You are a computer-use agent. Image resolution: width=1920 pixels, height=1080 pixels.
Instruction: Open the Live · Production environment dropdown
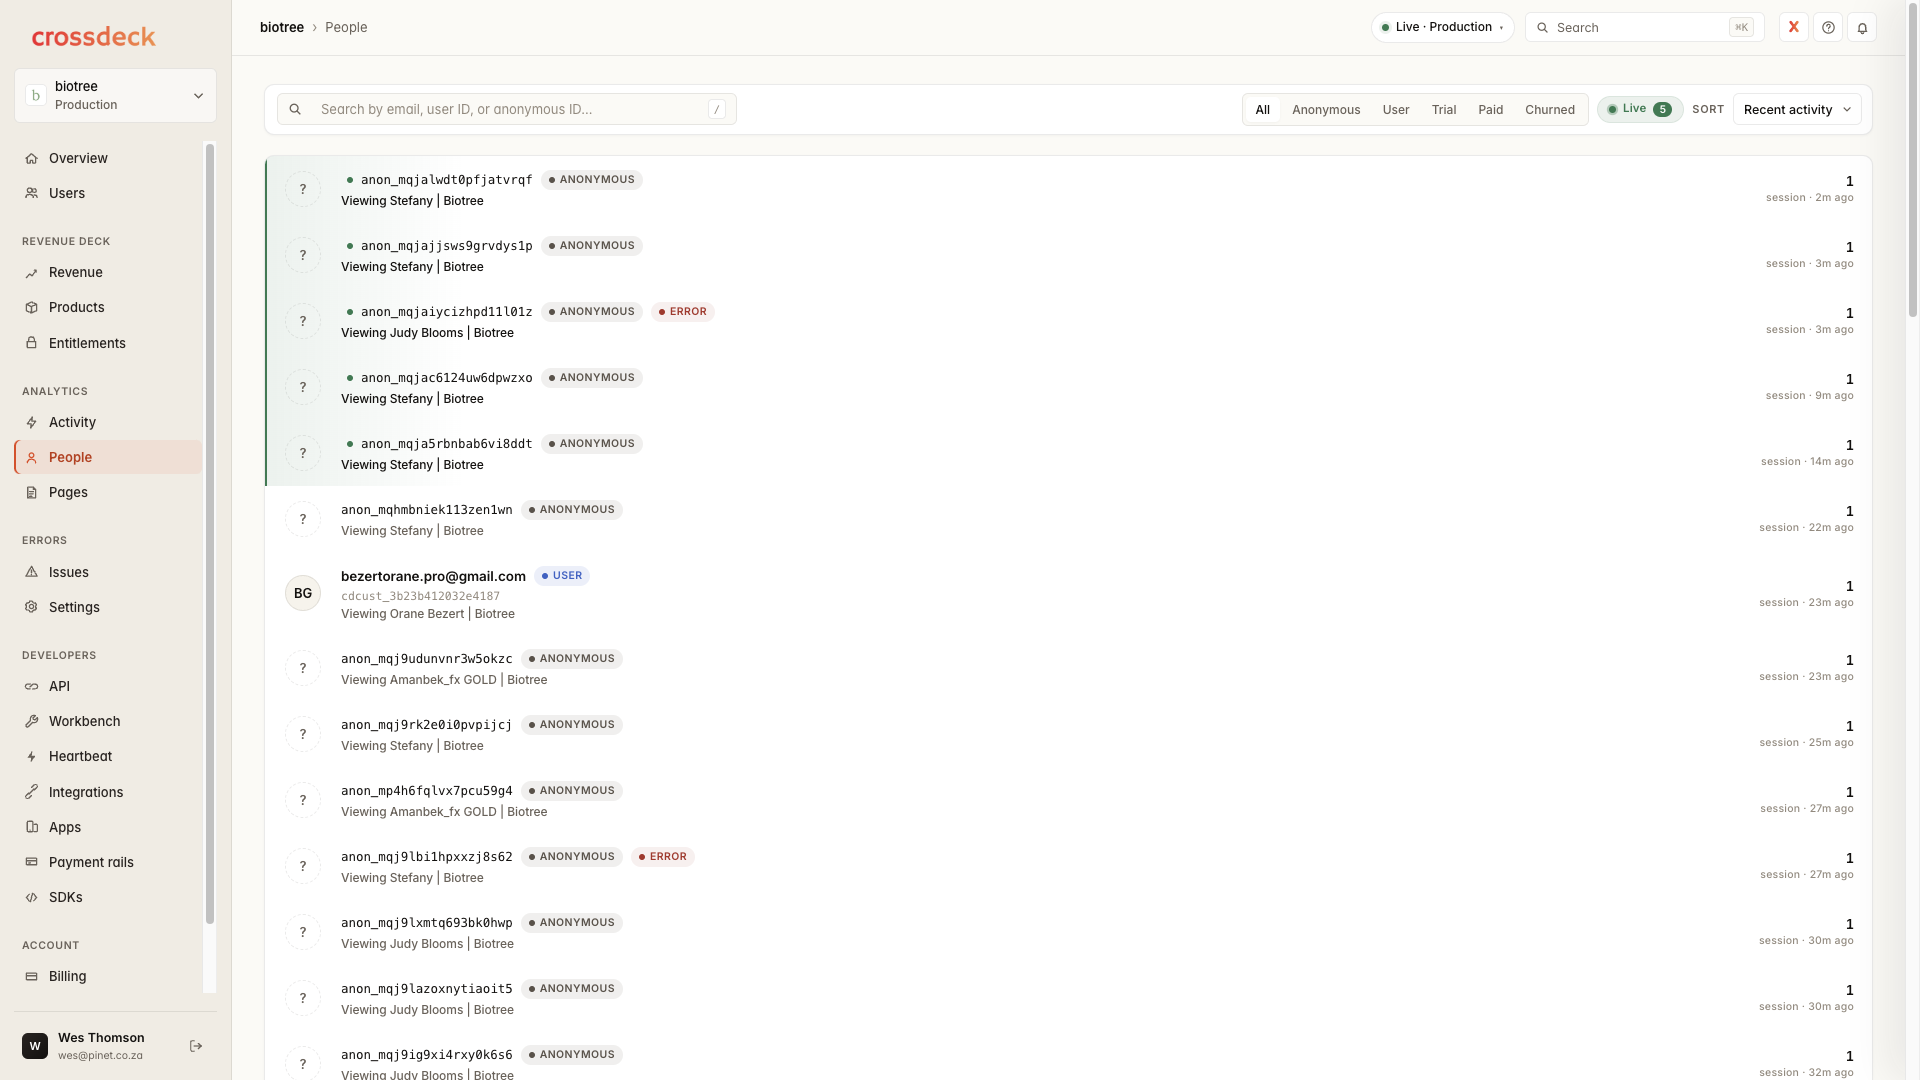tap(1442, 27)
